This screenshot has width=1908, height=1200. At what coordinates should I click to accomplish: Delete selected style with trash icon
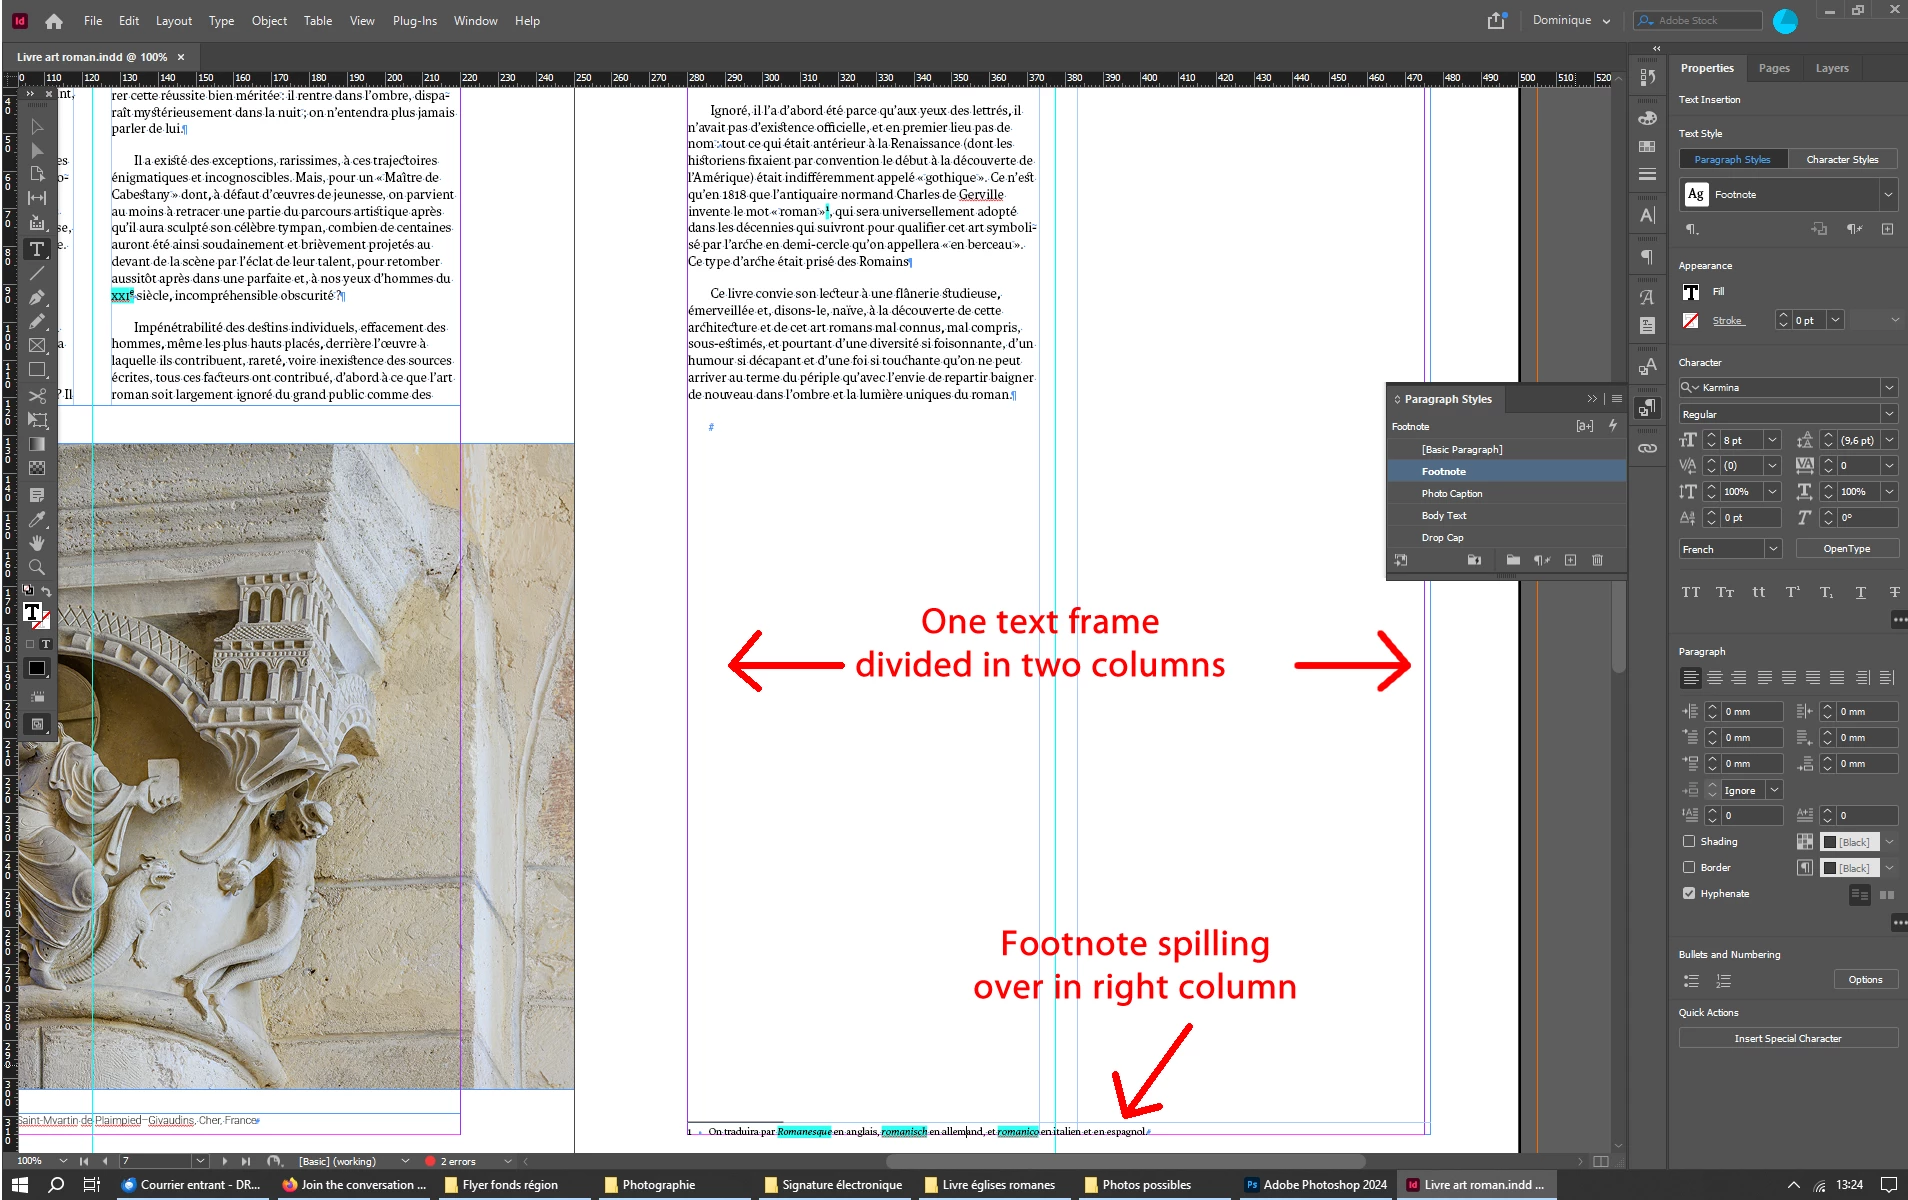1597,560
